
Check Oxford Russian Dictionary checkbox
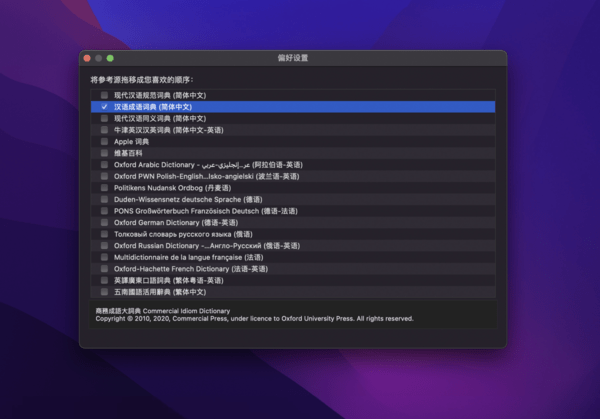(104, 246)
